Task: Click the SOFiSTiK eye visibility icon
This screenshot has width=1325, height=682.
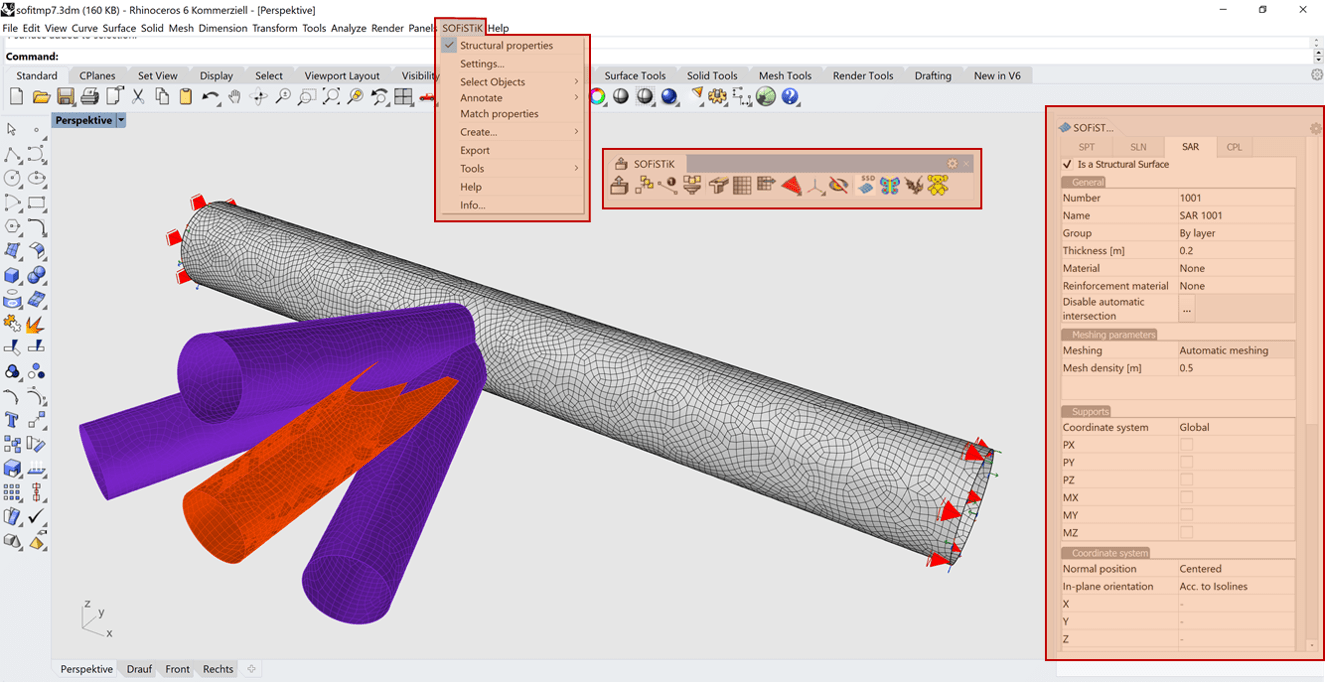Action: point(839,185)
